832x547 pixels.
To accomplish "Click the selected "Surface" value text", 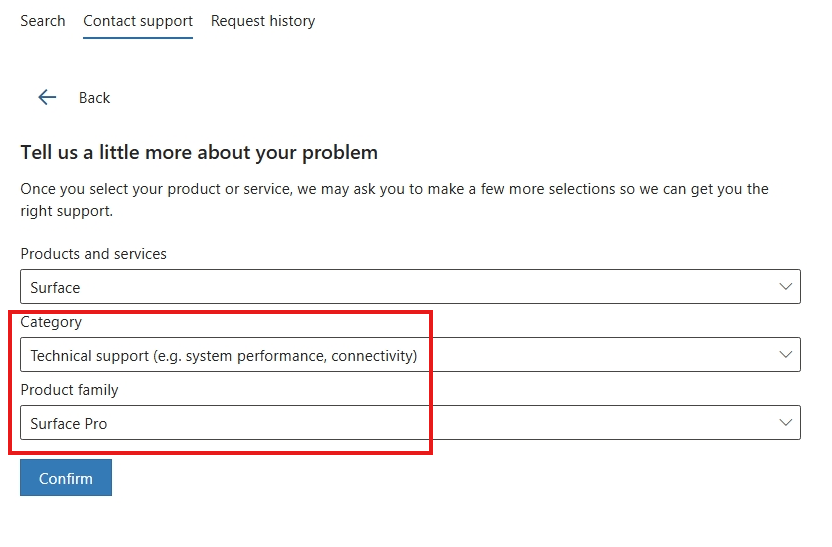I will 55,288.
